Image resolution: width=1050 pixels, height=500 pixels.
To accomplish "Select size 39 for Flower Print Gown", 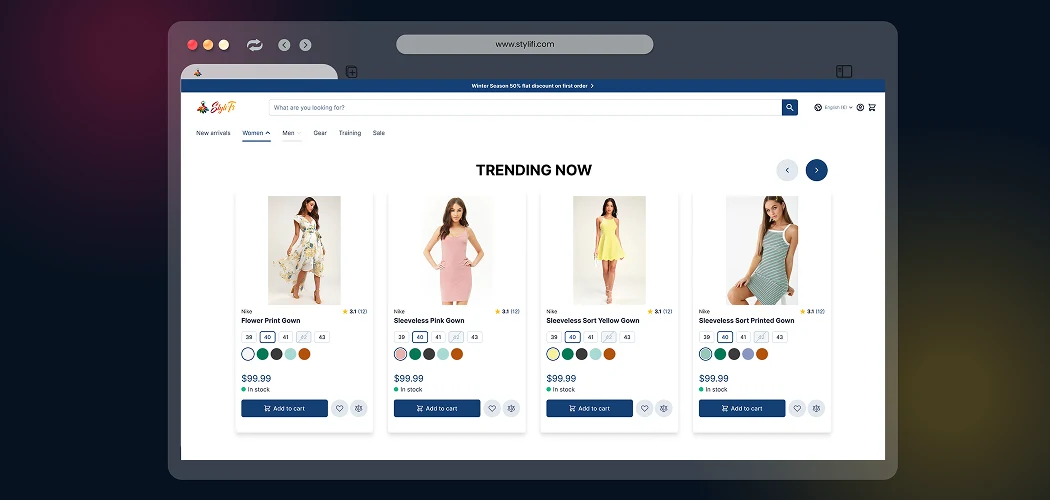I will tap(248, 337).
